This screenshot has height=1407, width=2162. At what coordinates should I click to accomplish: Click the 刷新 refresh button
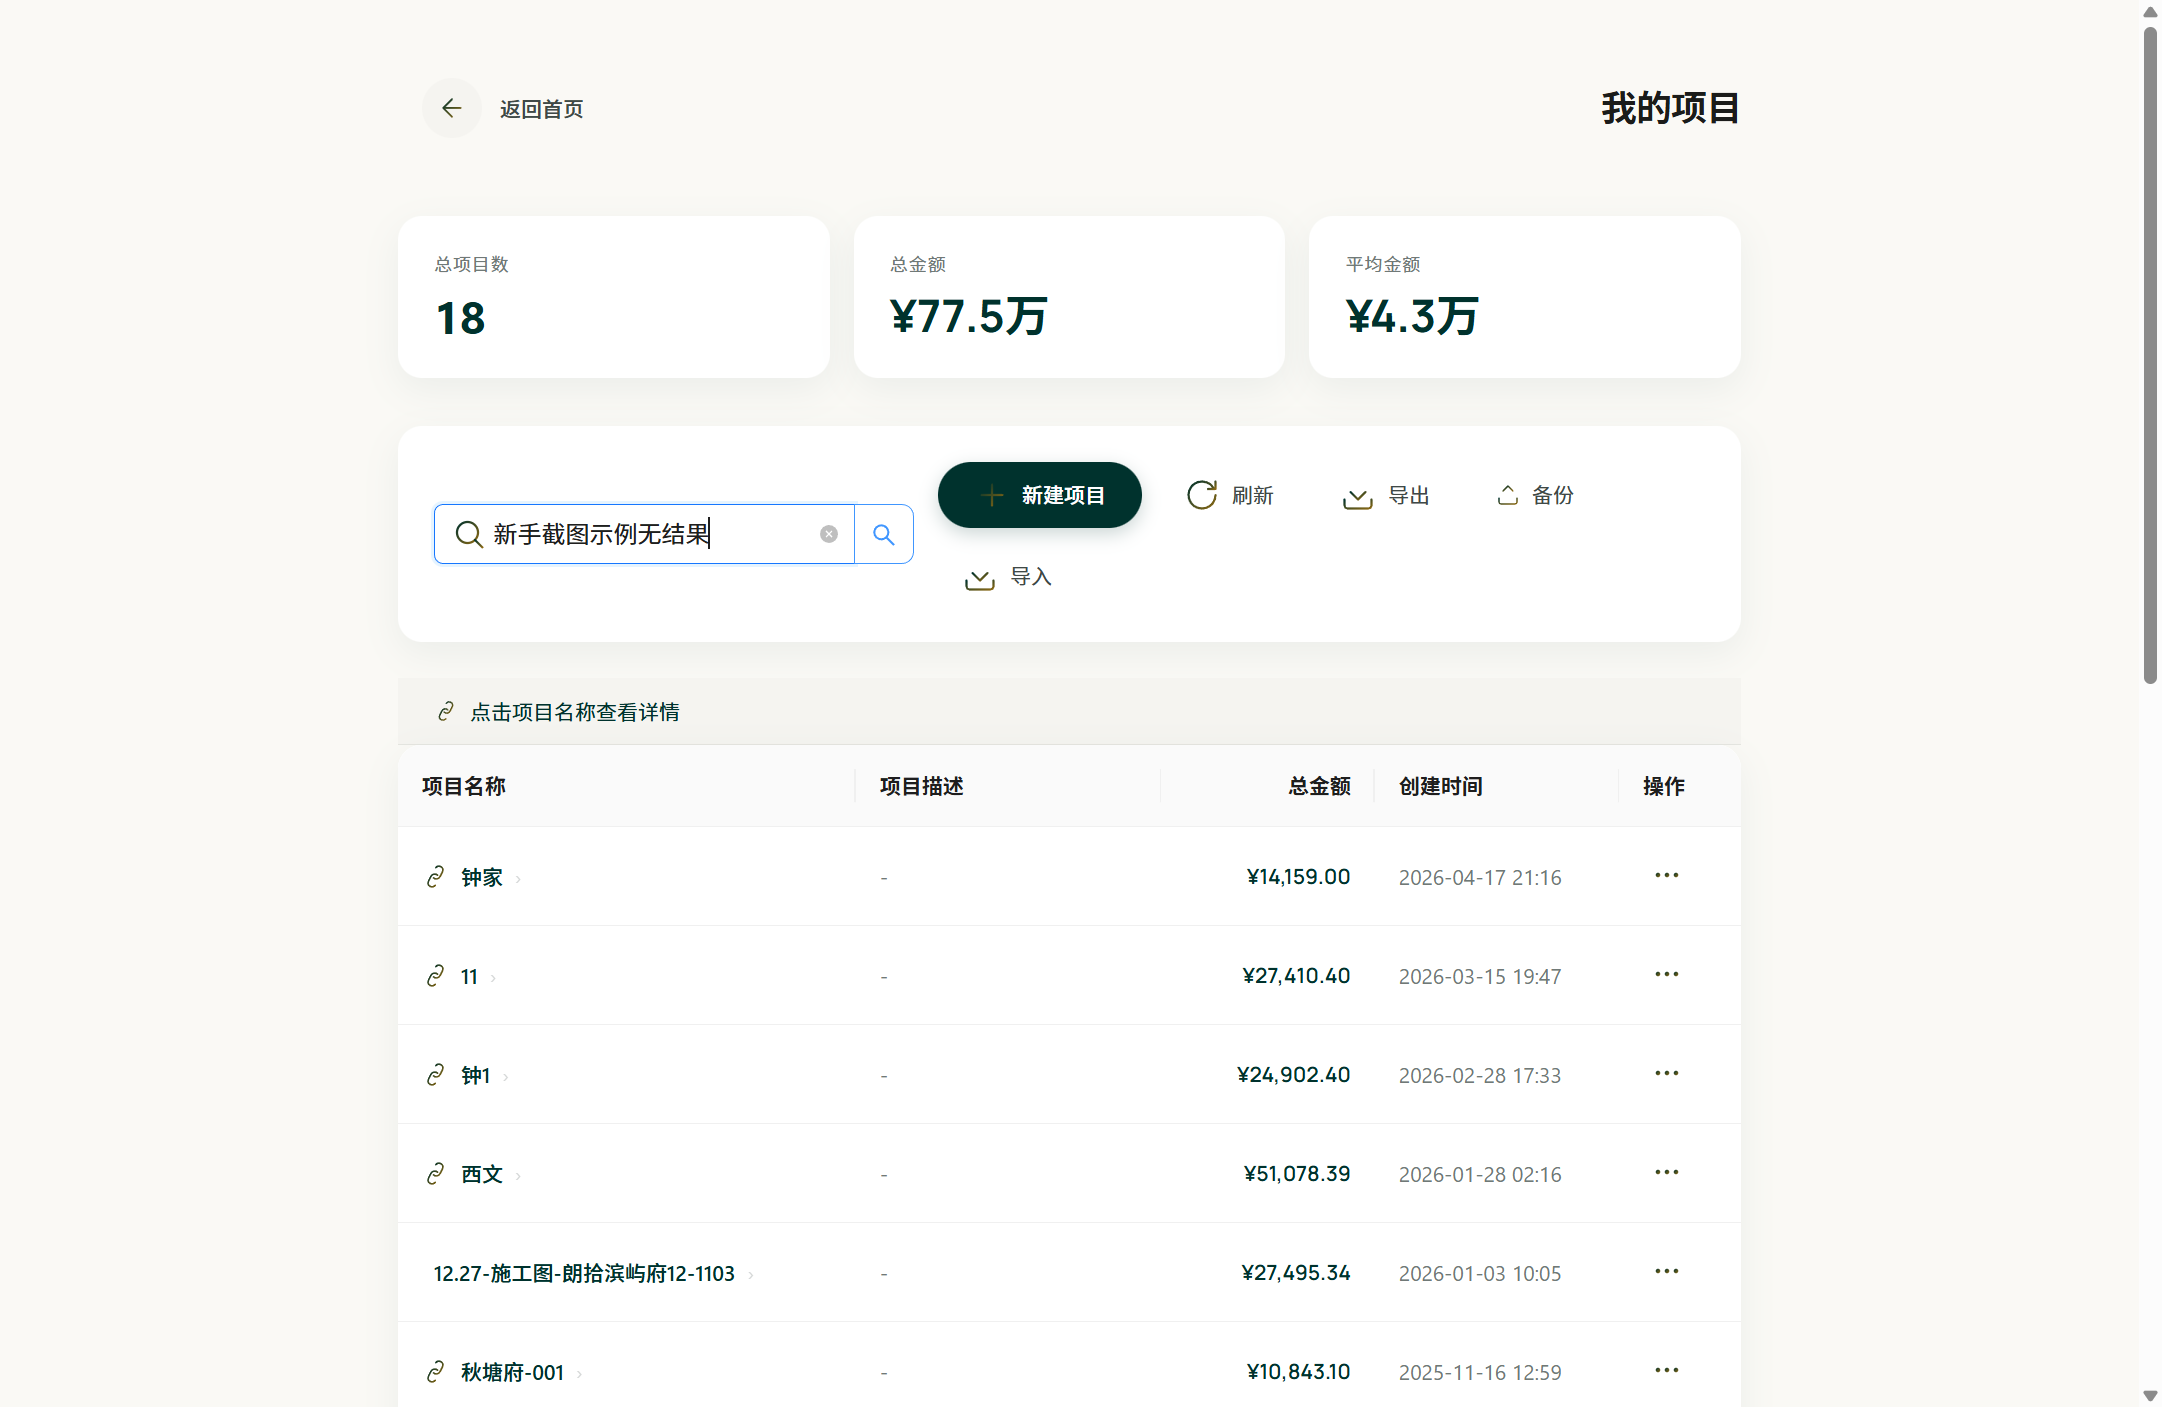(1230, 495)
